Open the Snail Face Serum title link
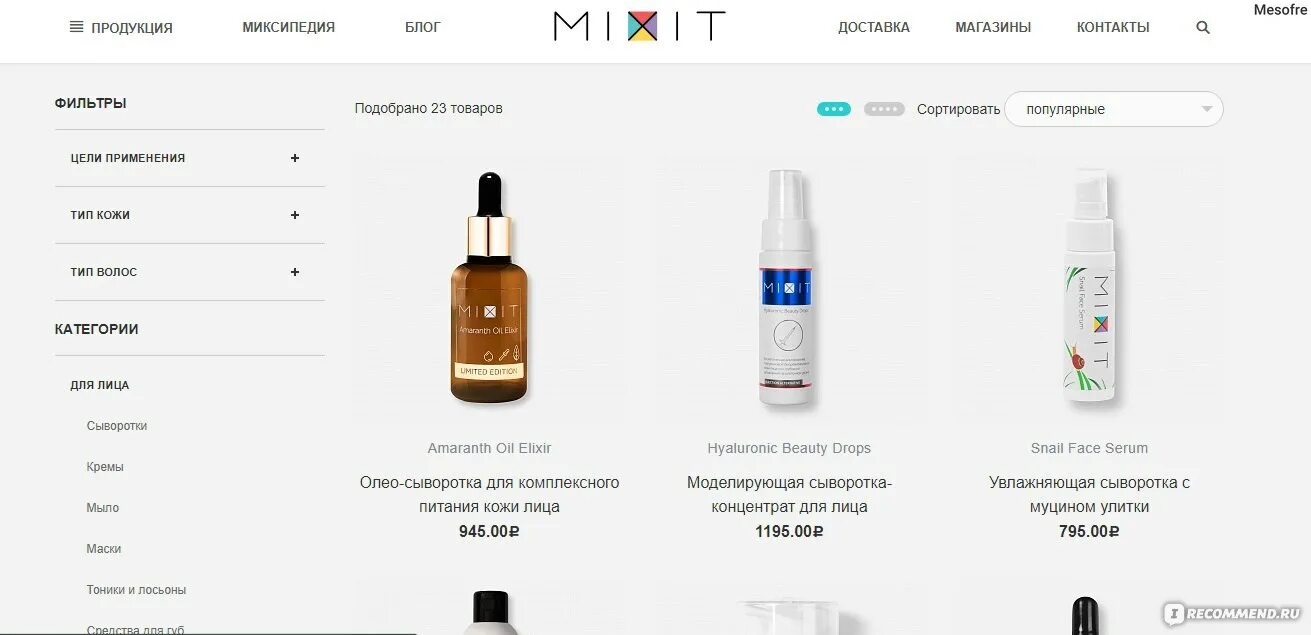 1089,448
